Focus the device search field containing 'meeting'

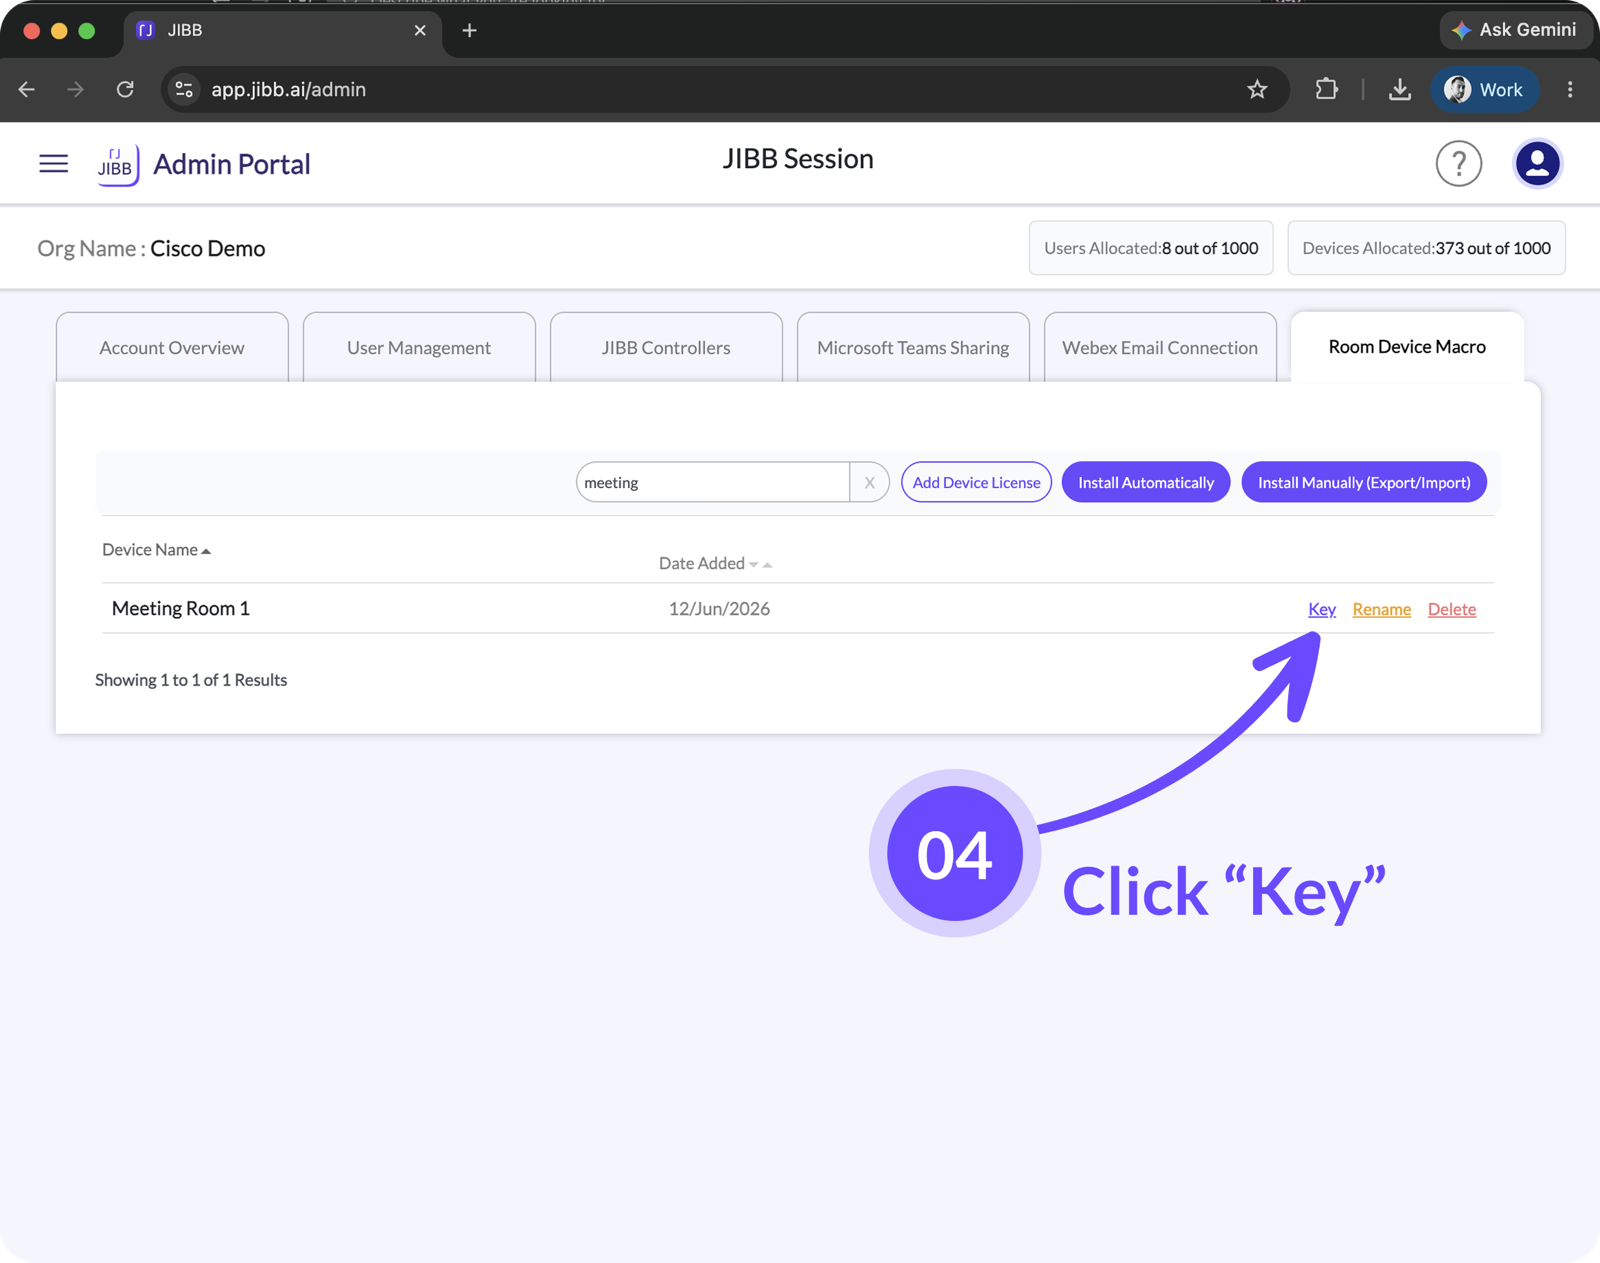[x=713, y=482]
